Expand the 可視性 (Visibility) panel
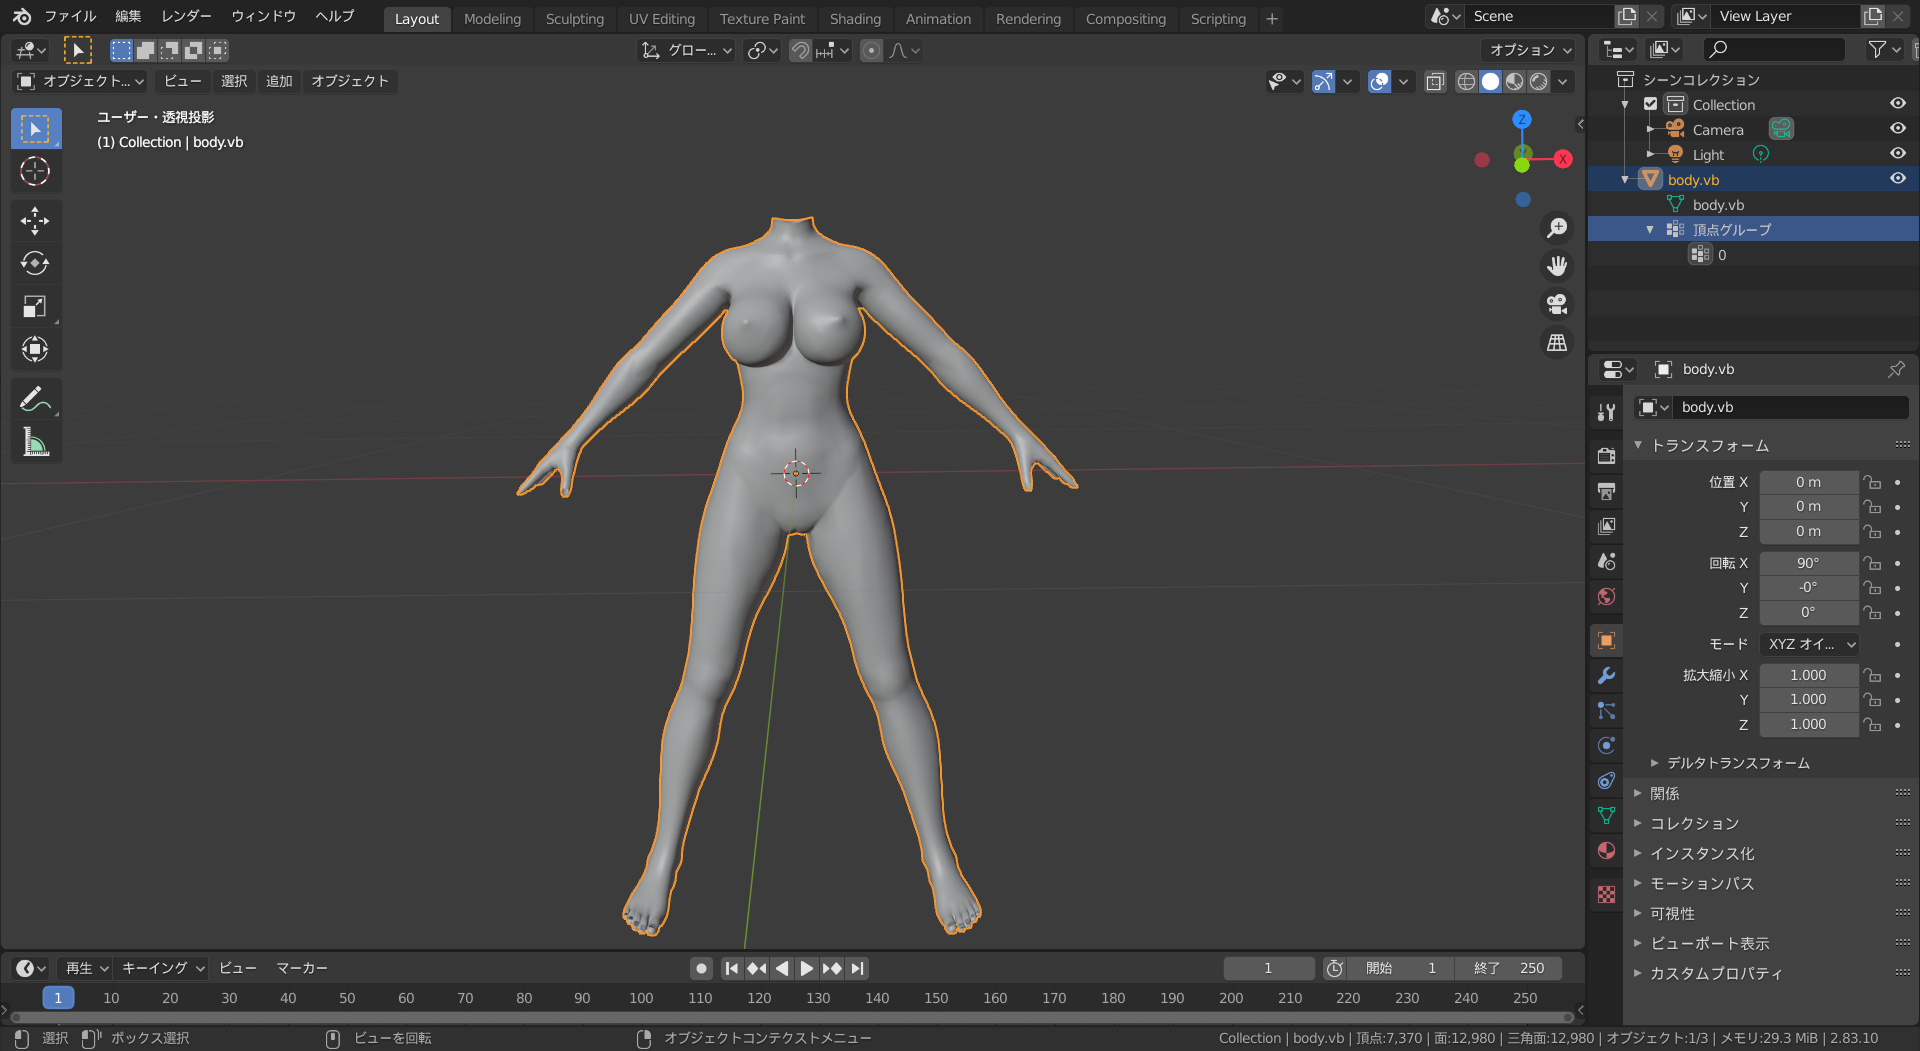This screenshot has width=1920, height=1051. (x=1664, y=913)
